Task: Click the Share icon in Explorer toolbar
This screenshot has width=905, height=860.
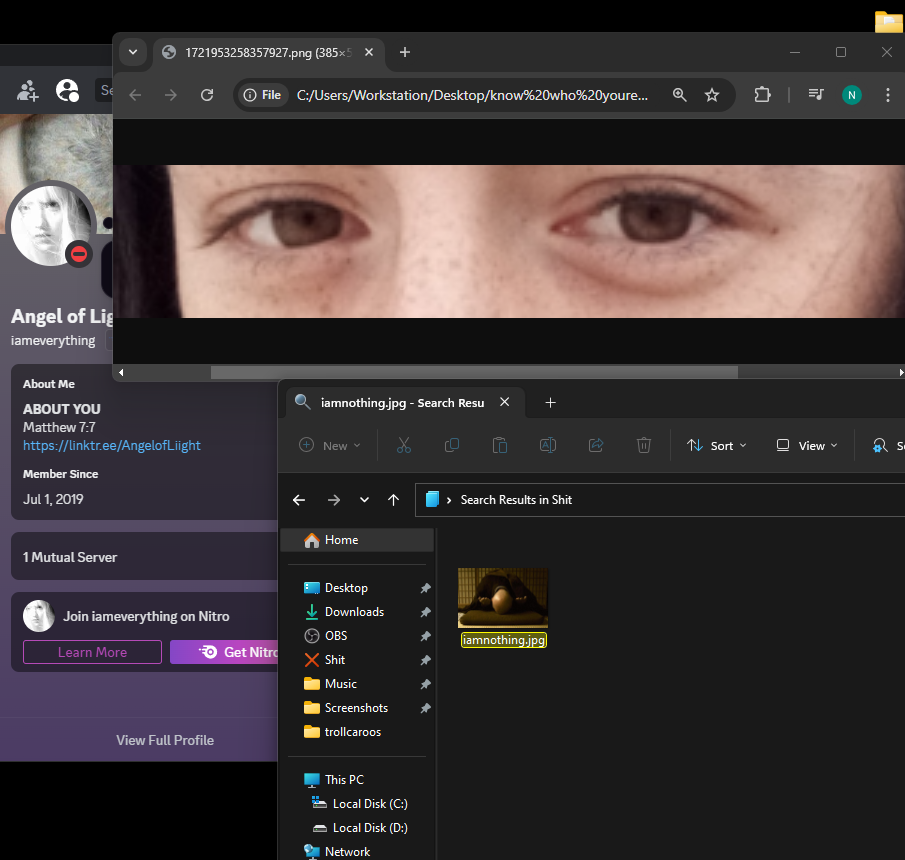Action: [x=596, y=446]
